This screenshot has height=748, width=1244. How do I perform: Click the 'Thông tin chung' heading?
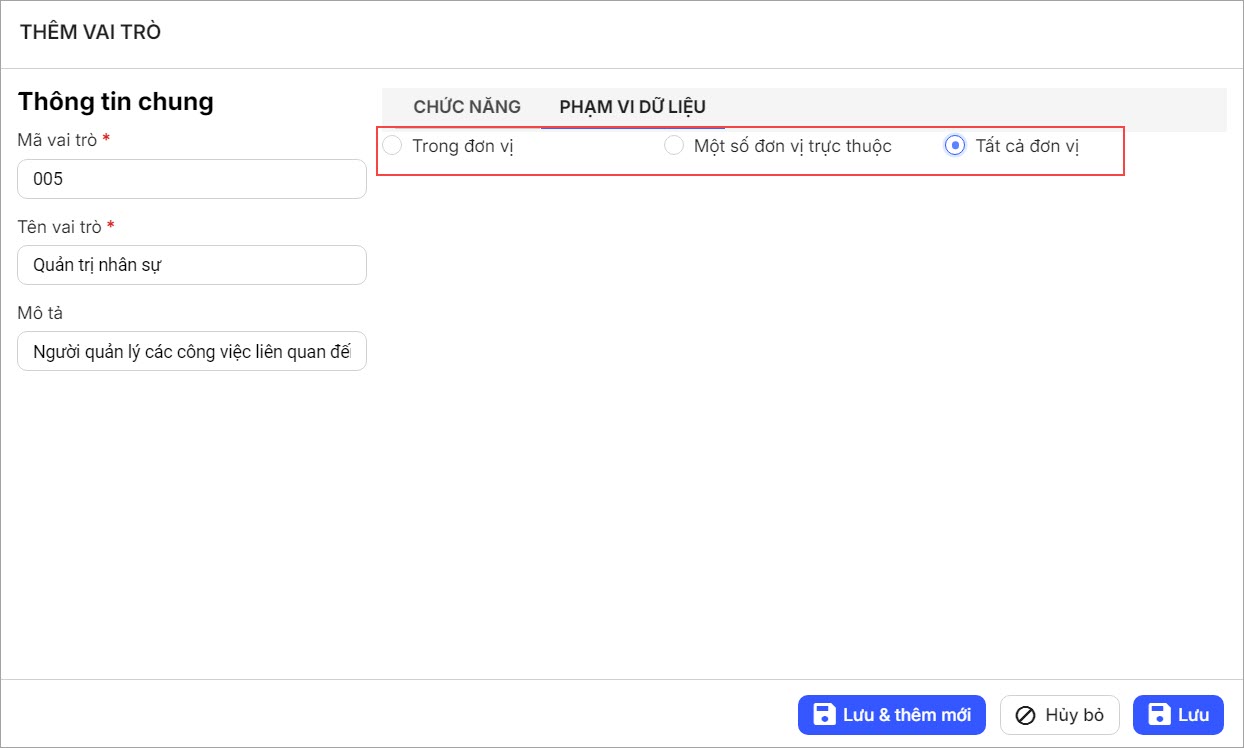tap(116, 101)
